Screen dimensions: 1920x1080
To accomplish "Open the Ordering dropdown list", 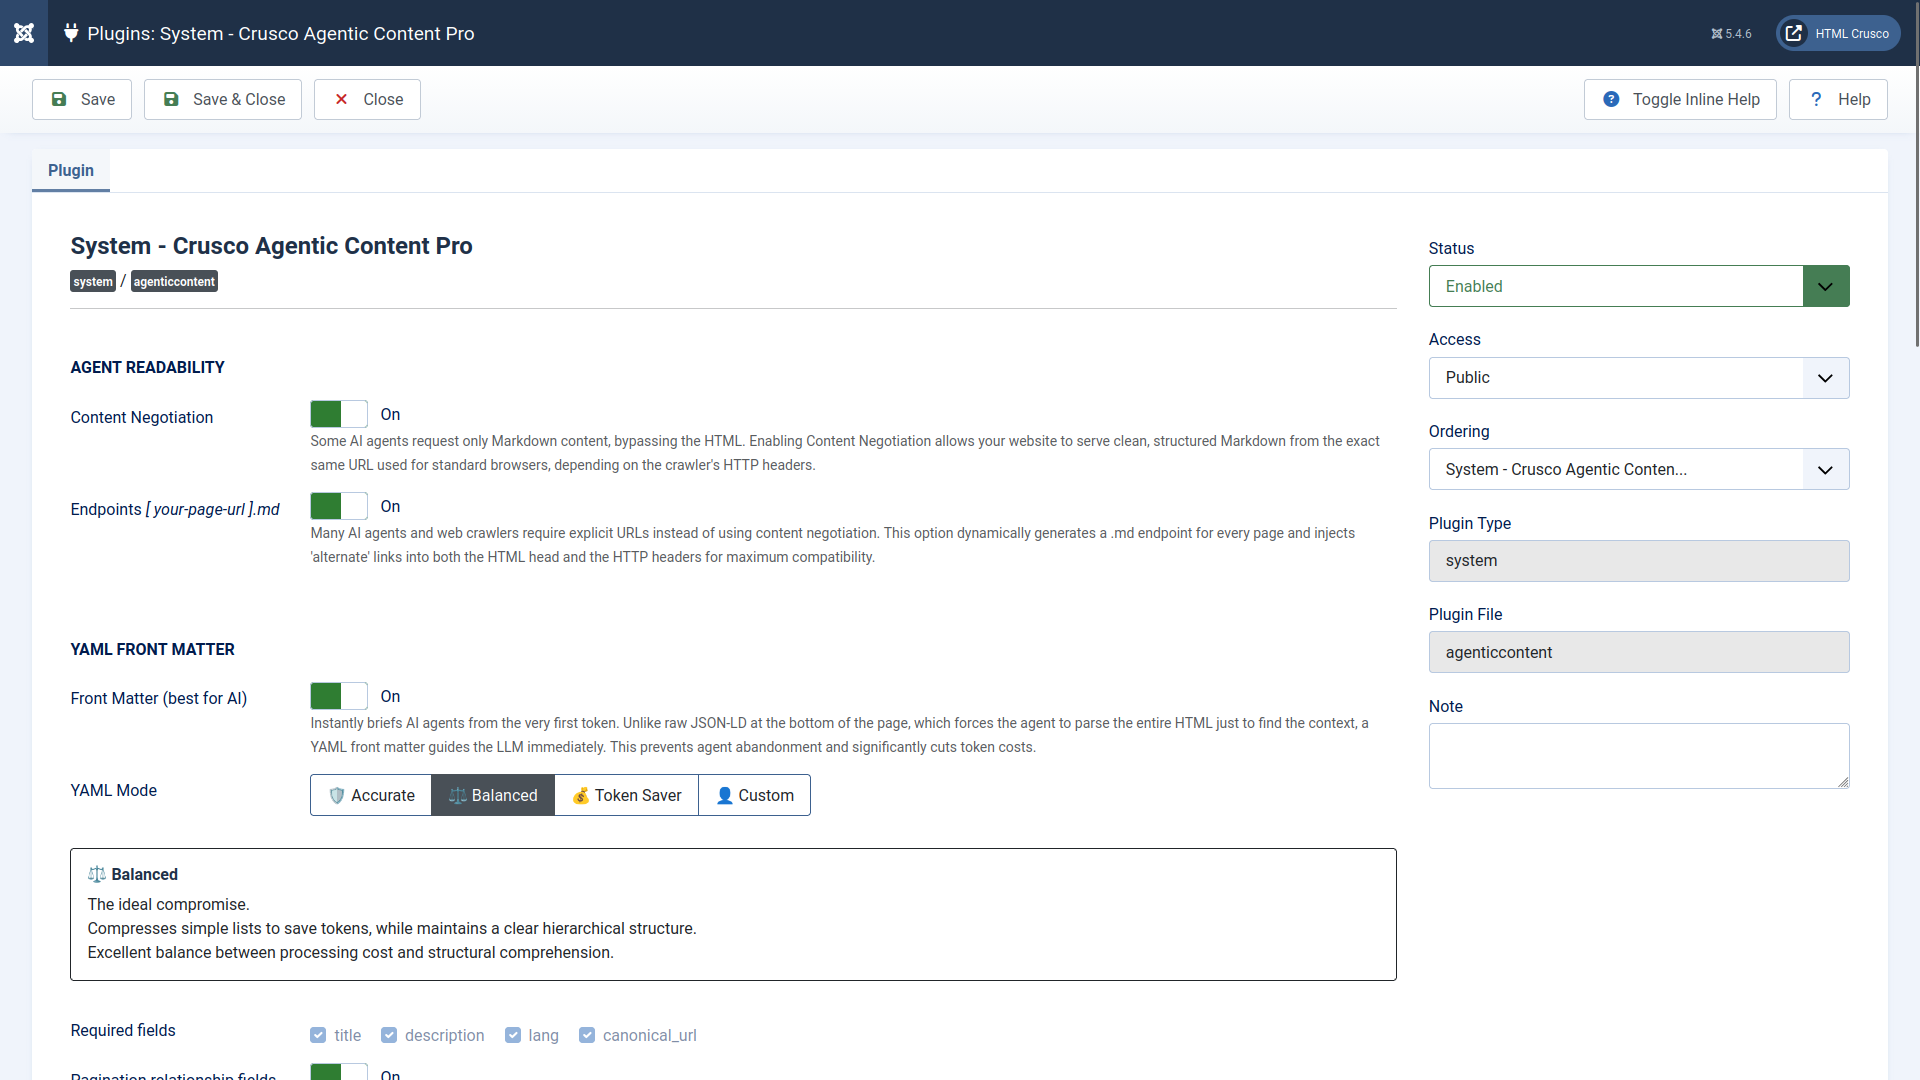I will 1639,469.
